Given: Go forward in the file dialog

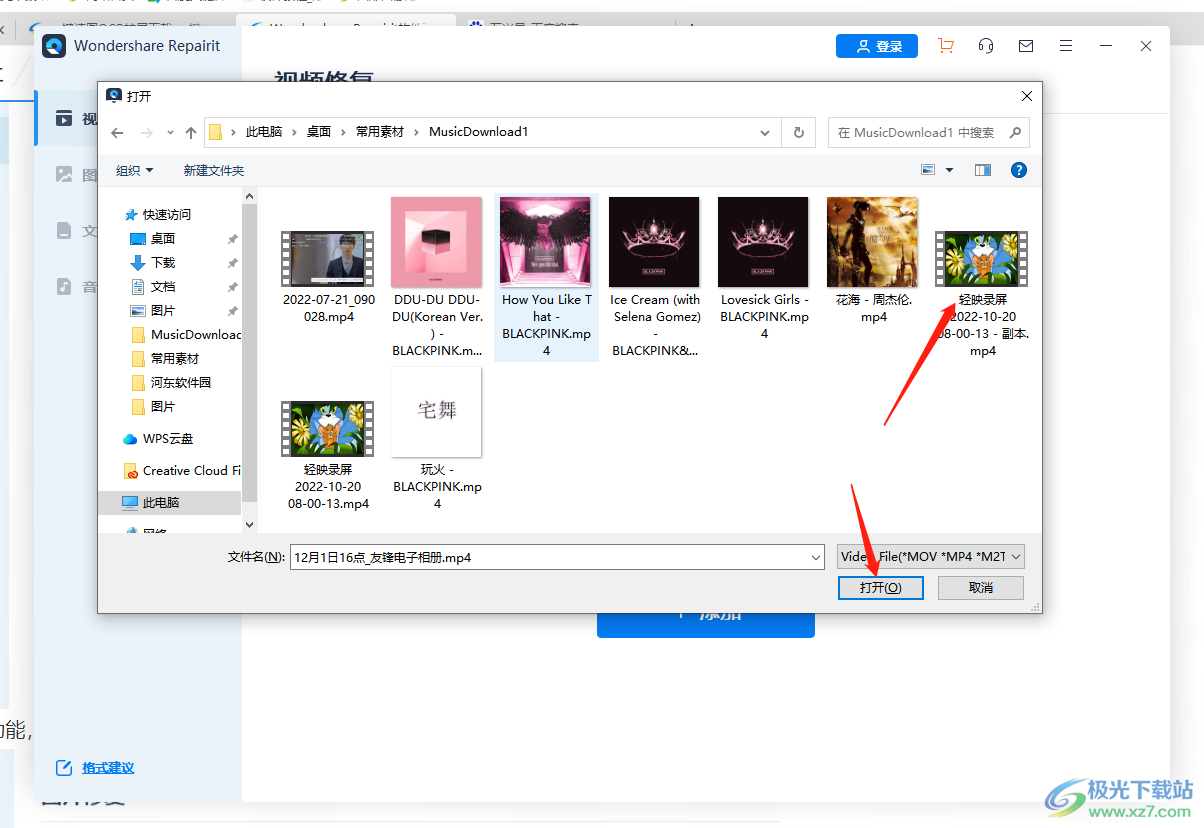Looking at the screenshot, I should click(x=147, y=132).
